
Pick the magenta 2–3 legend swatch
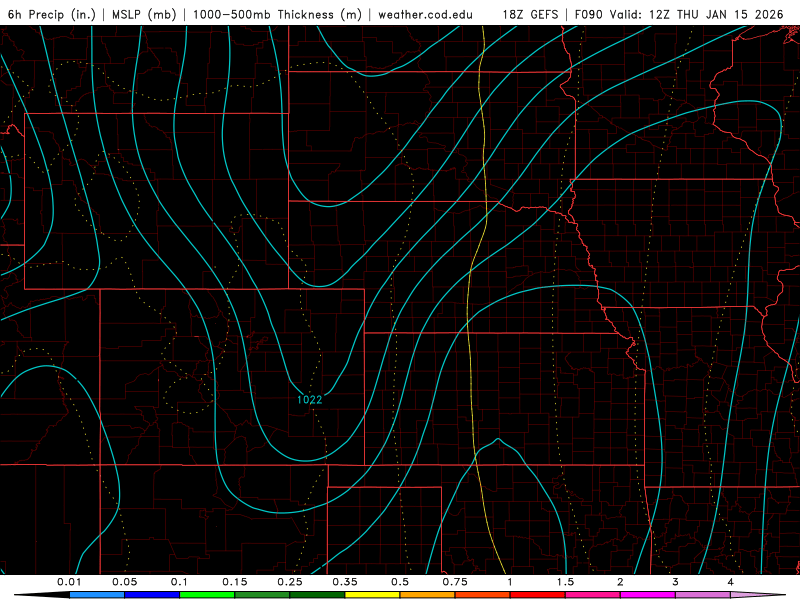(x=648, y=595)
